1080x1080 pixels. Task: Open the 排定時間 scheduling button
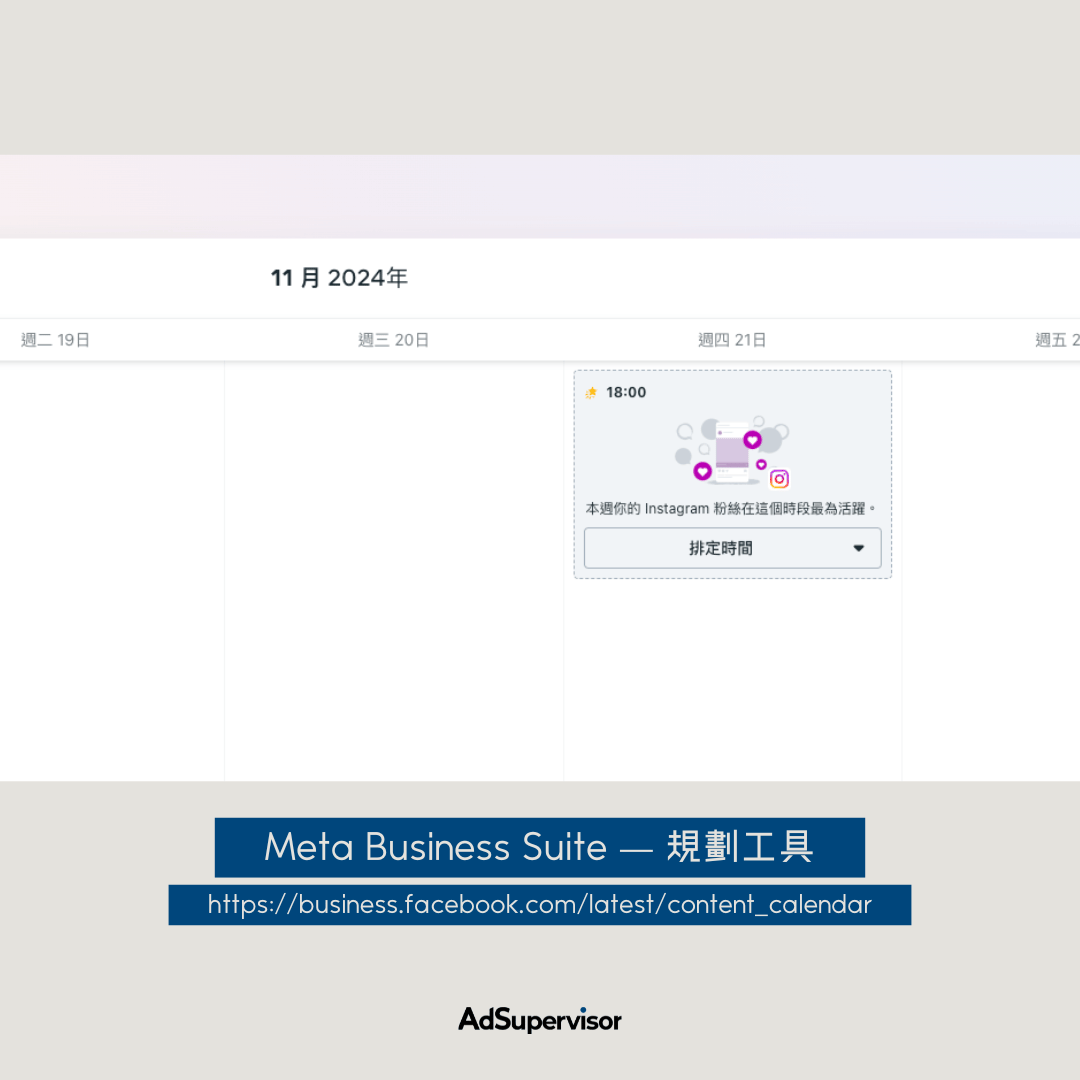coord(732,548)
